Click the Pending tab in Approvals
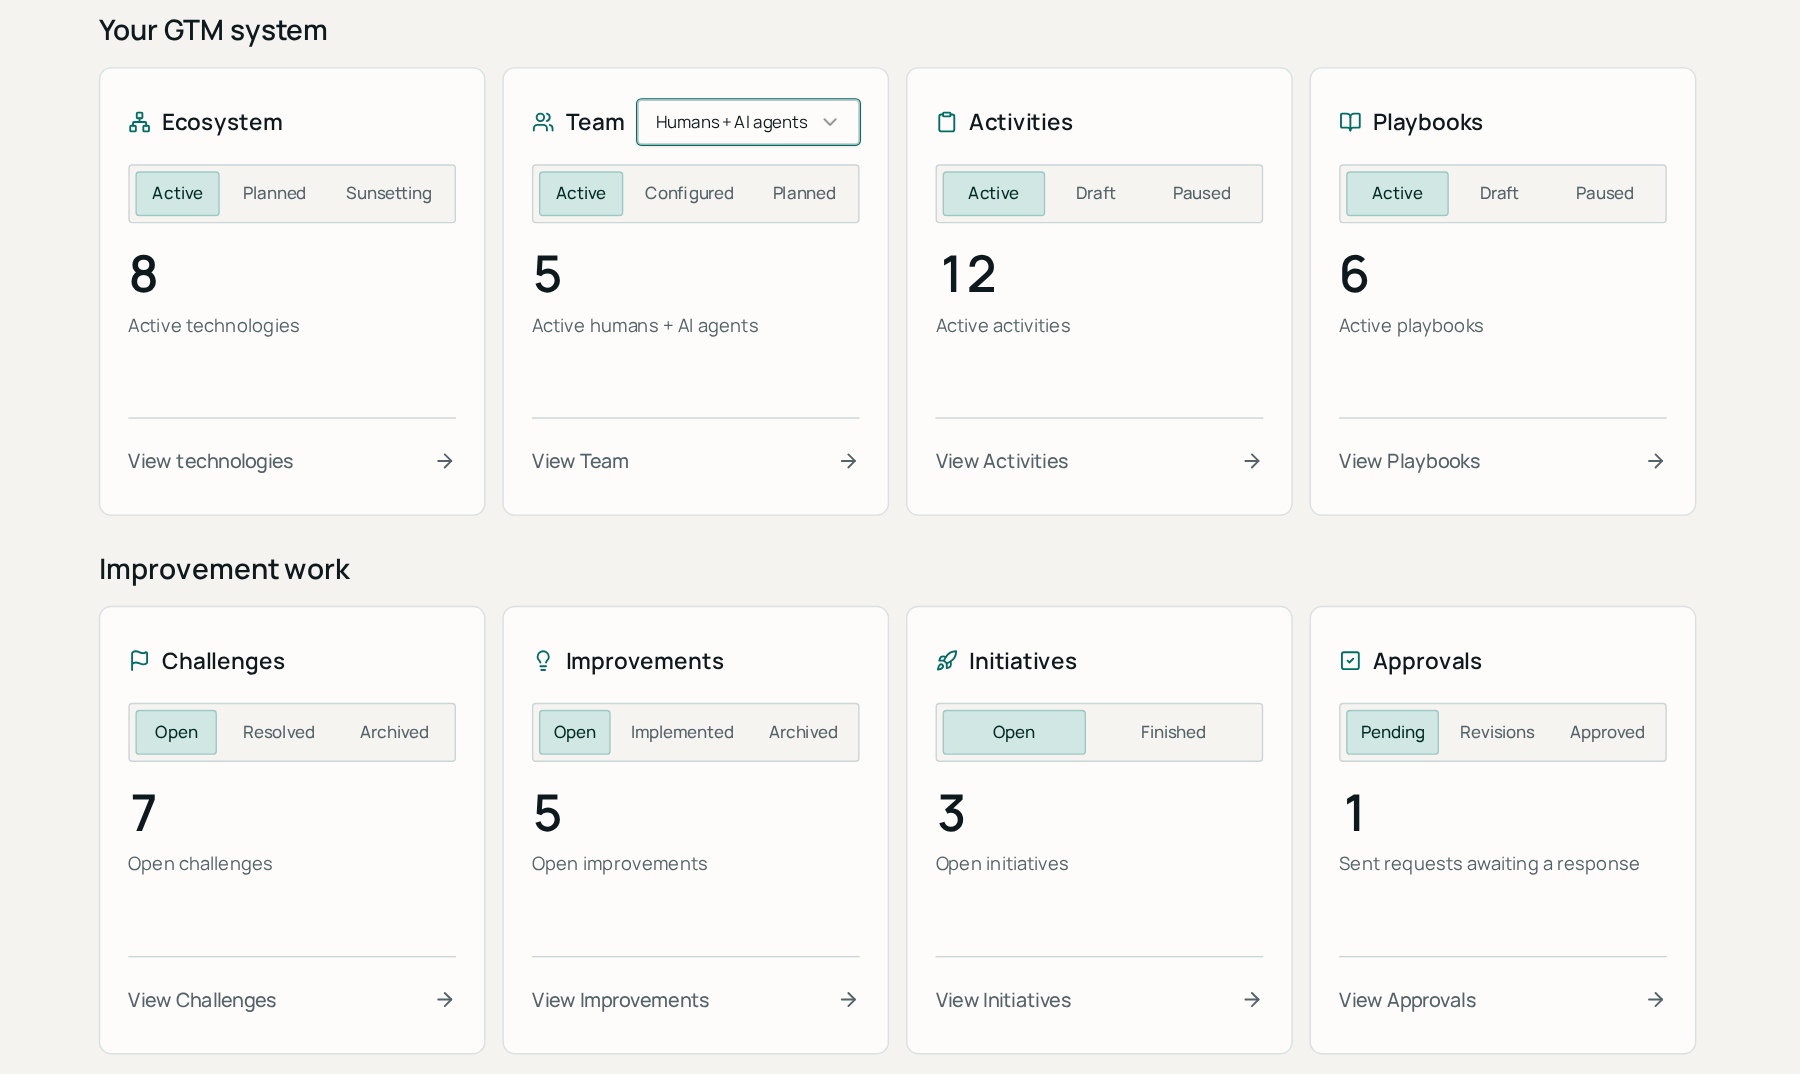1800x1074 pixels. point(1392,733)
